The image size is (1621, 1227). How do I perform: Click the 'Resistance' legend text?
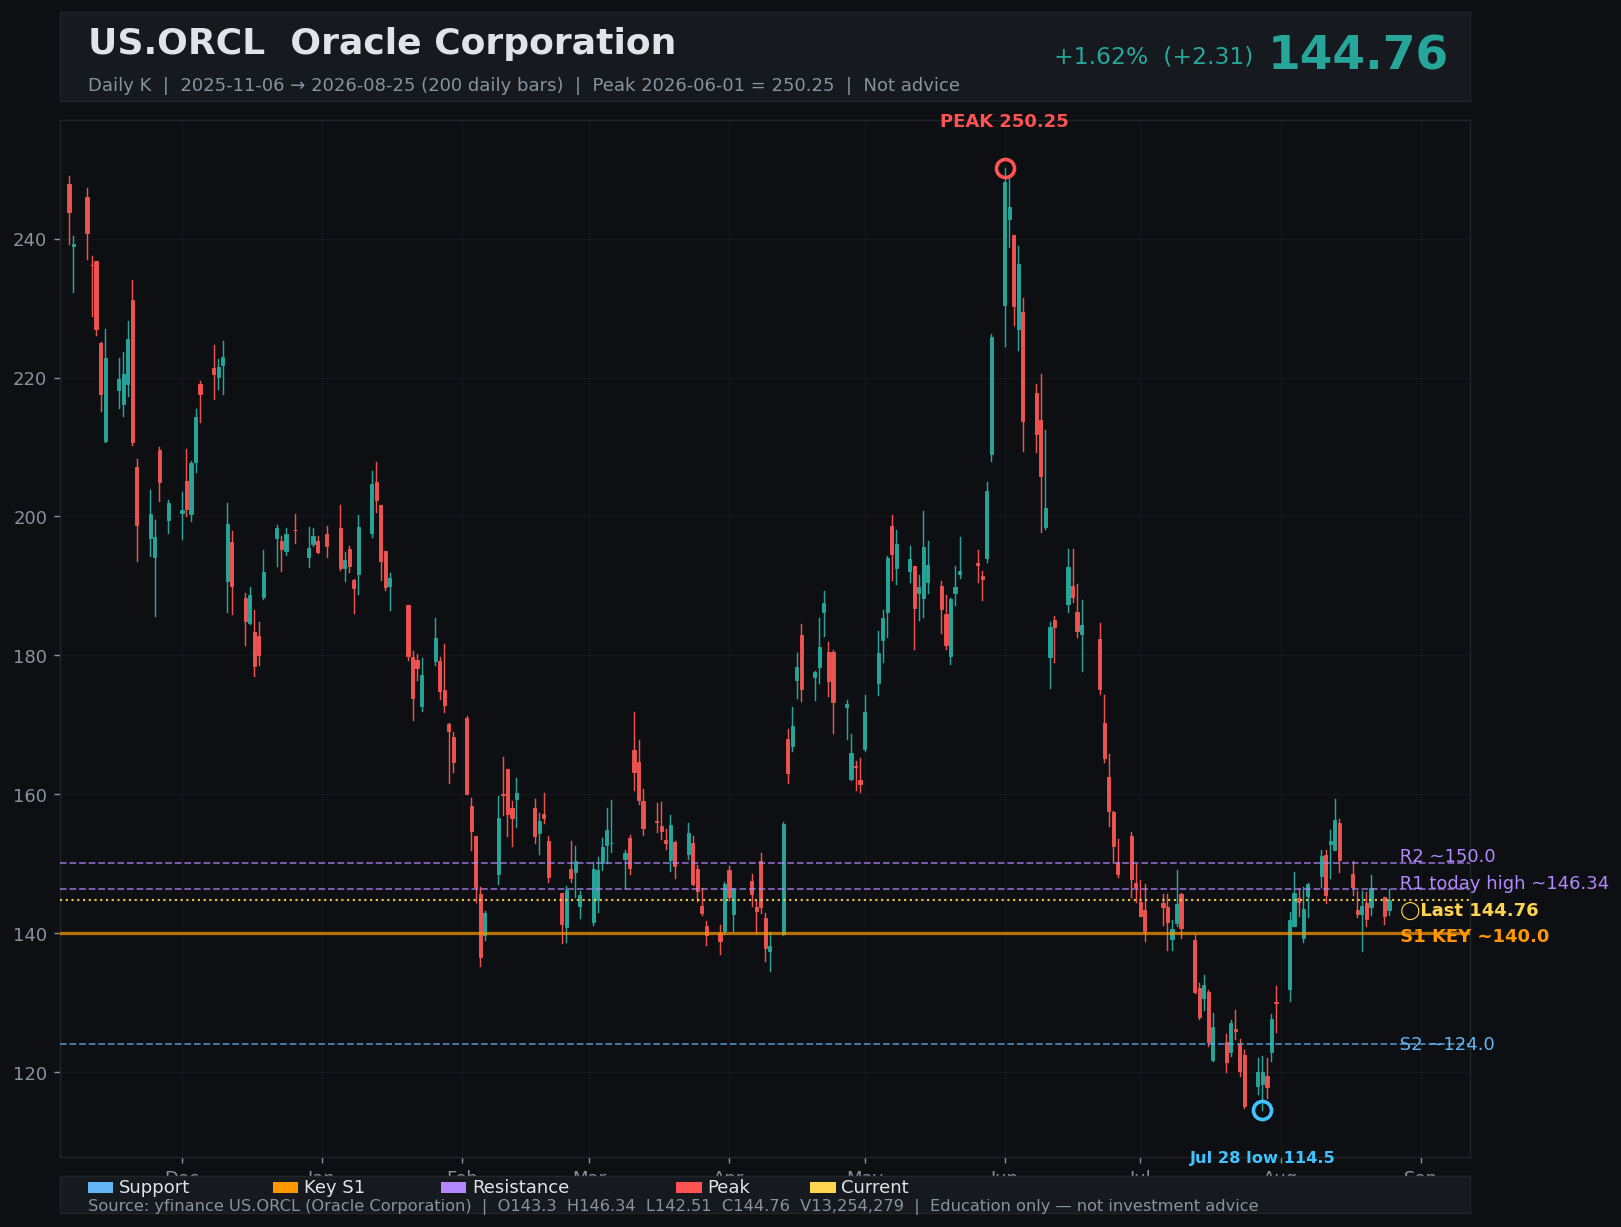pyautogui.click(x=521, y=1188)
